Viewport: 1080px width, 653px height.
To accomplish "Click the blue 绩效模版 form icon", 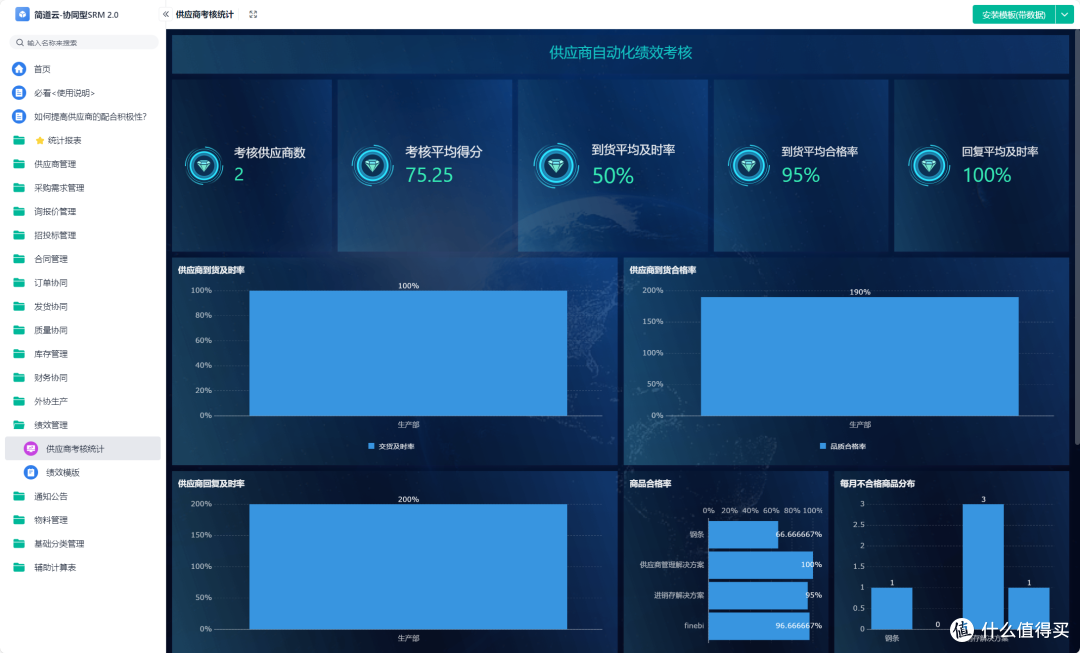I will (30, 473).
